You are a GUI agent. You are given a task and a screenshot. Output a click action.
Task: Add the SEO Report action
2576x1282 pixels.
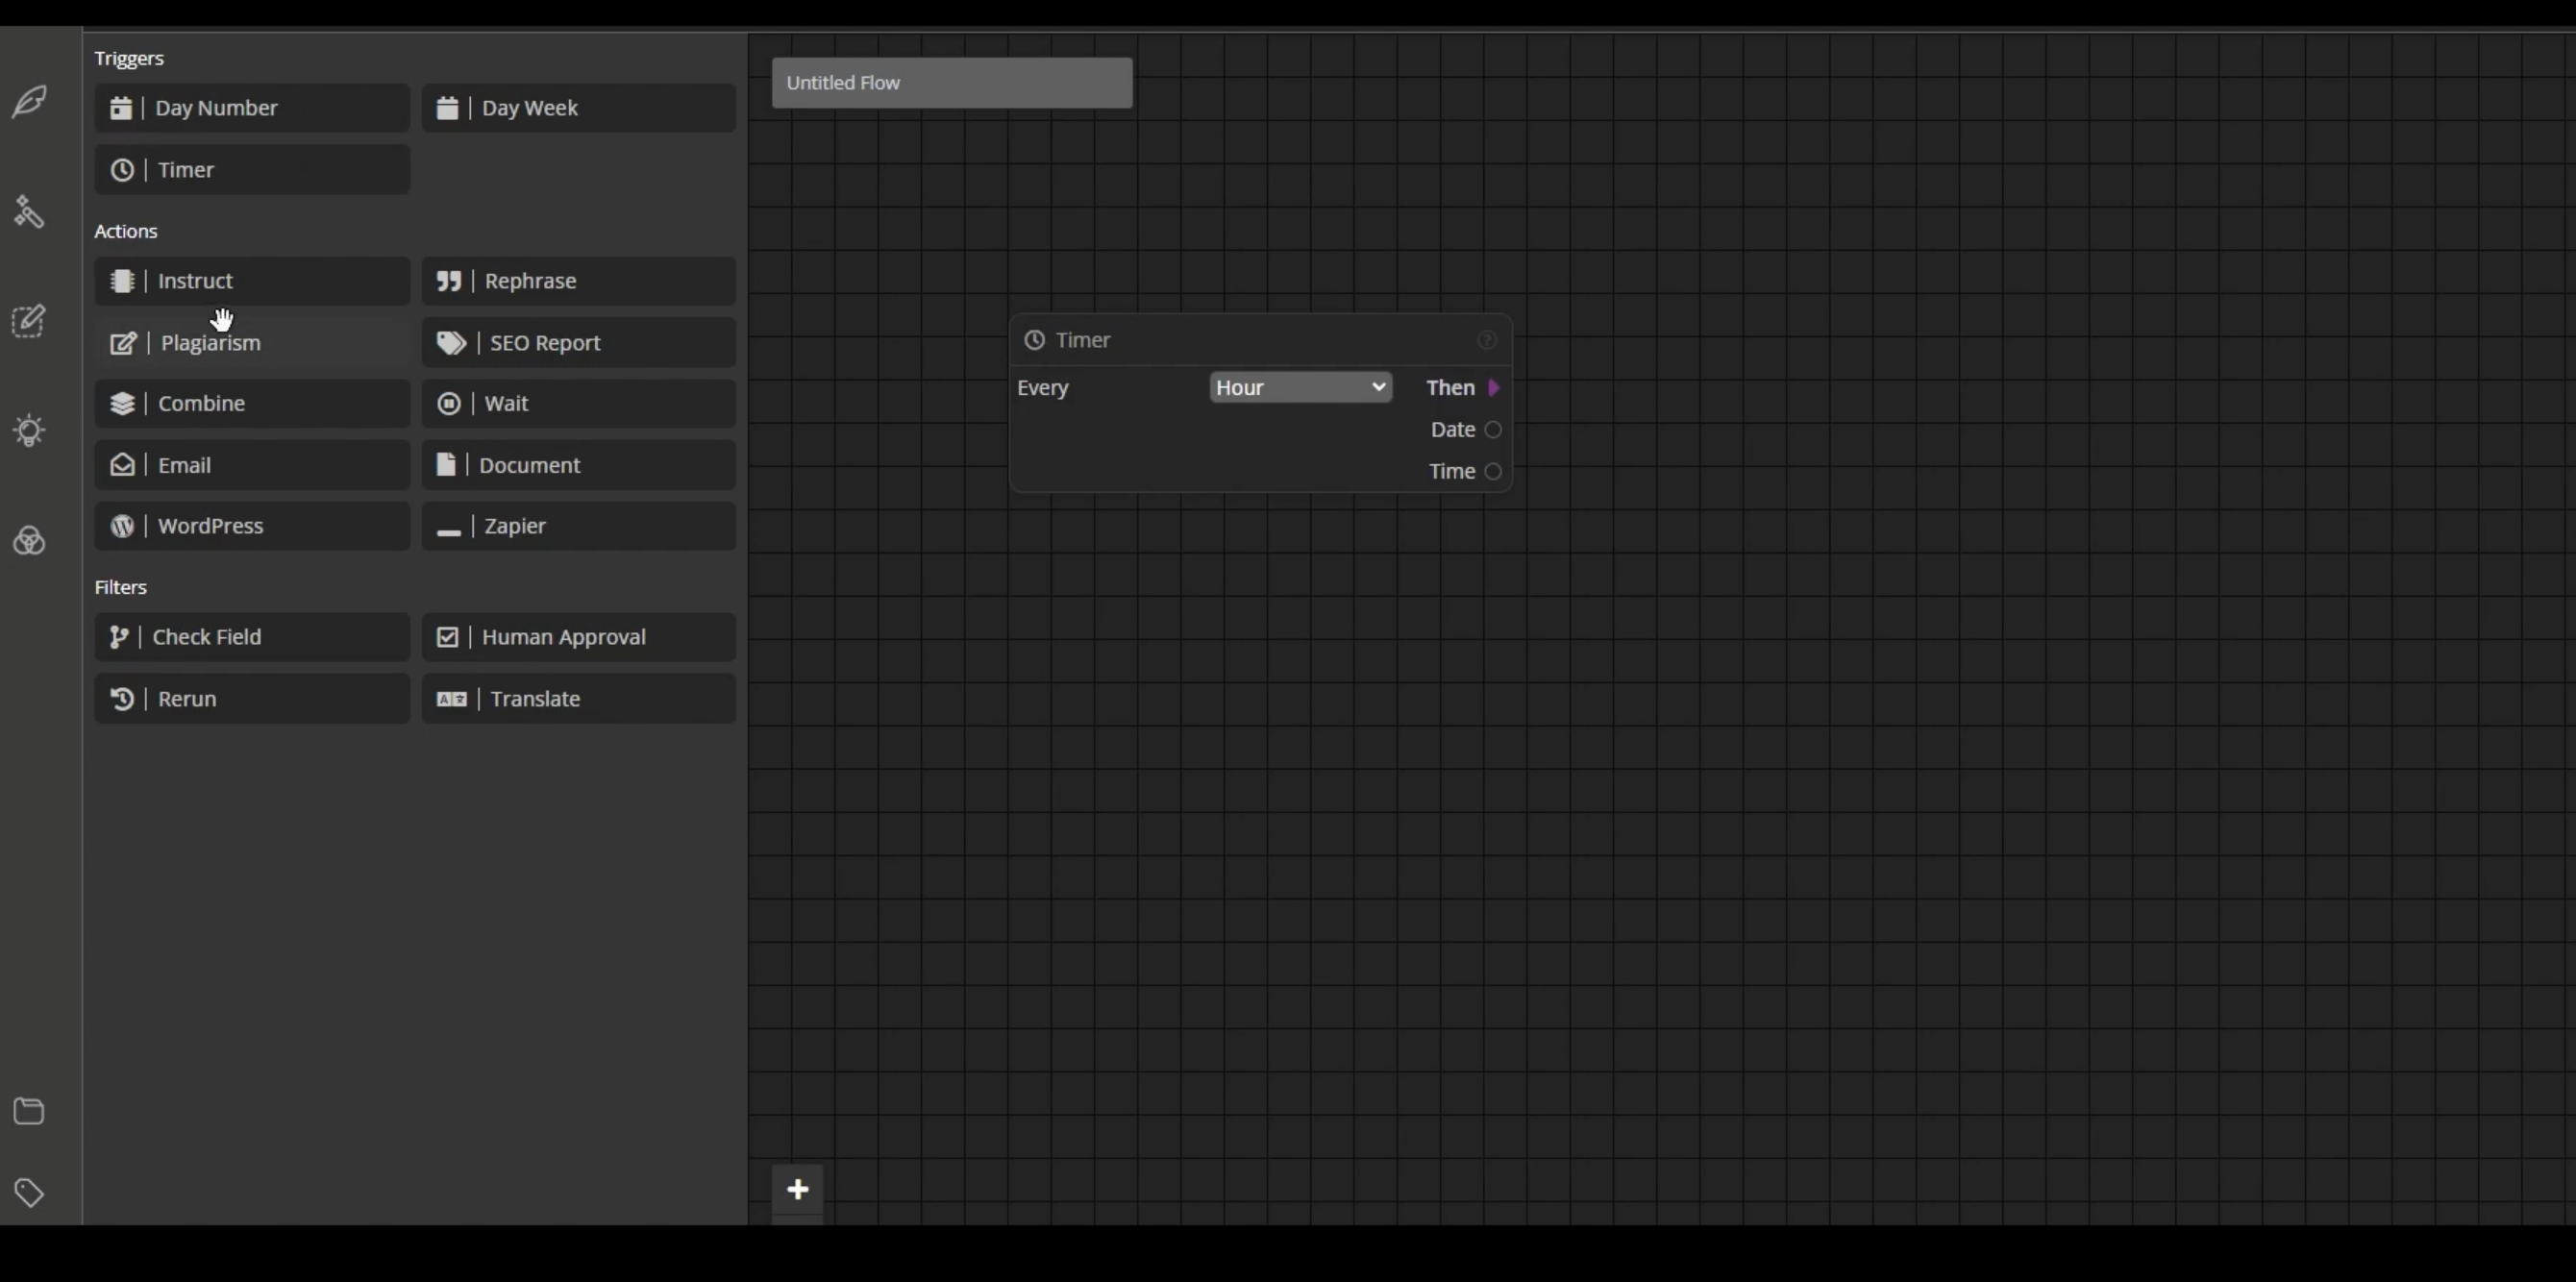(x=579, y=343)
